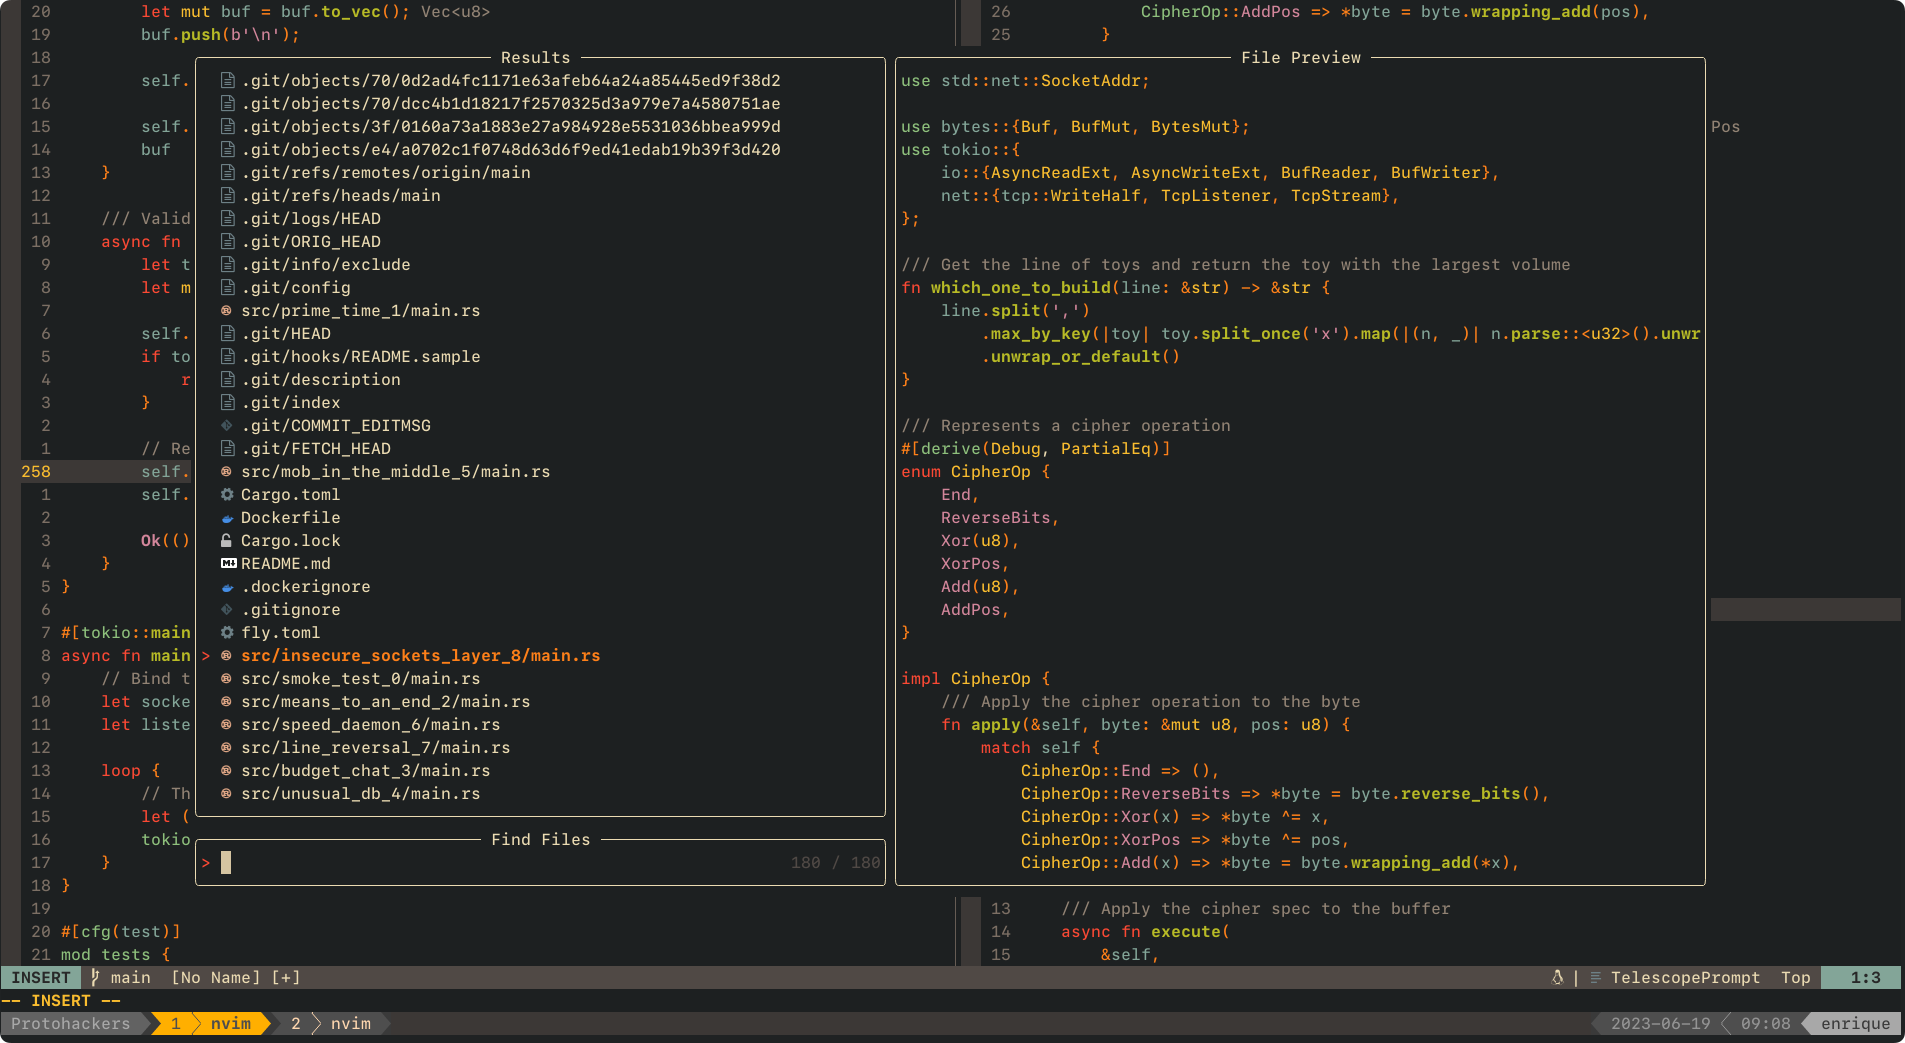Select the .git/logs/HEAD result

click(x=540, y=218)
